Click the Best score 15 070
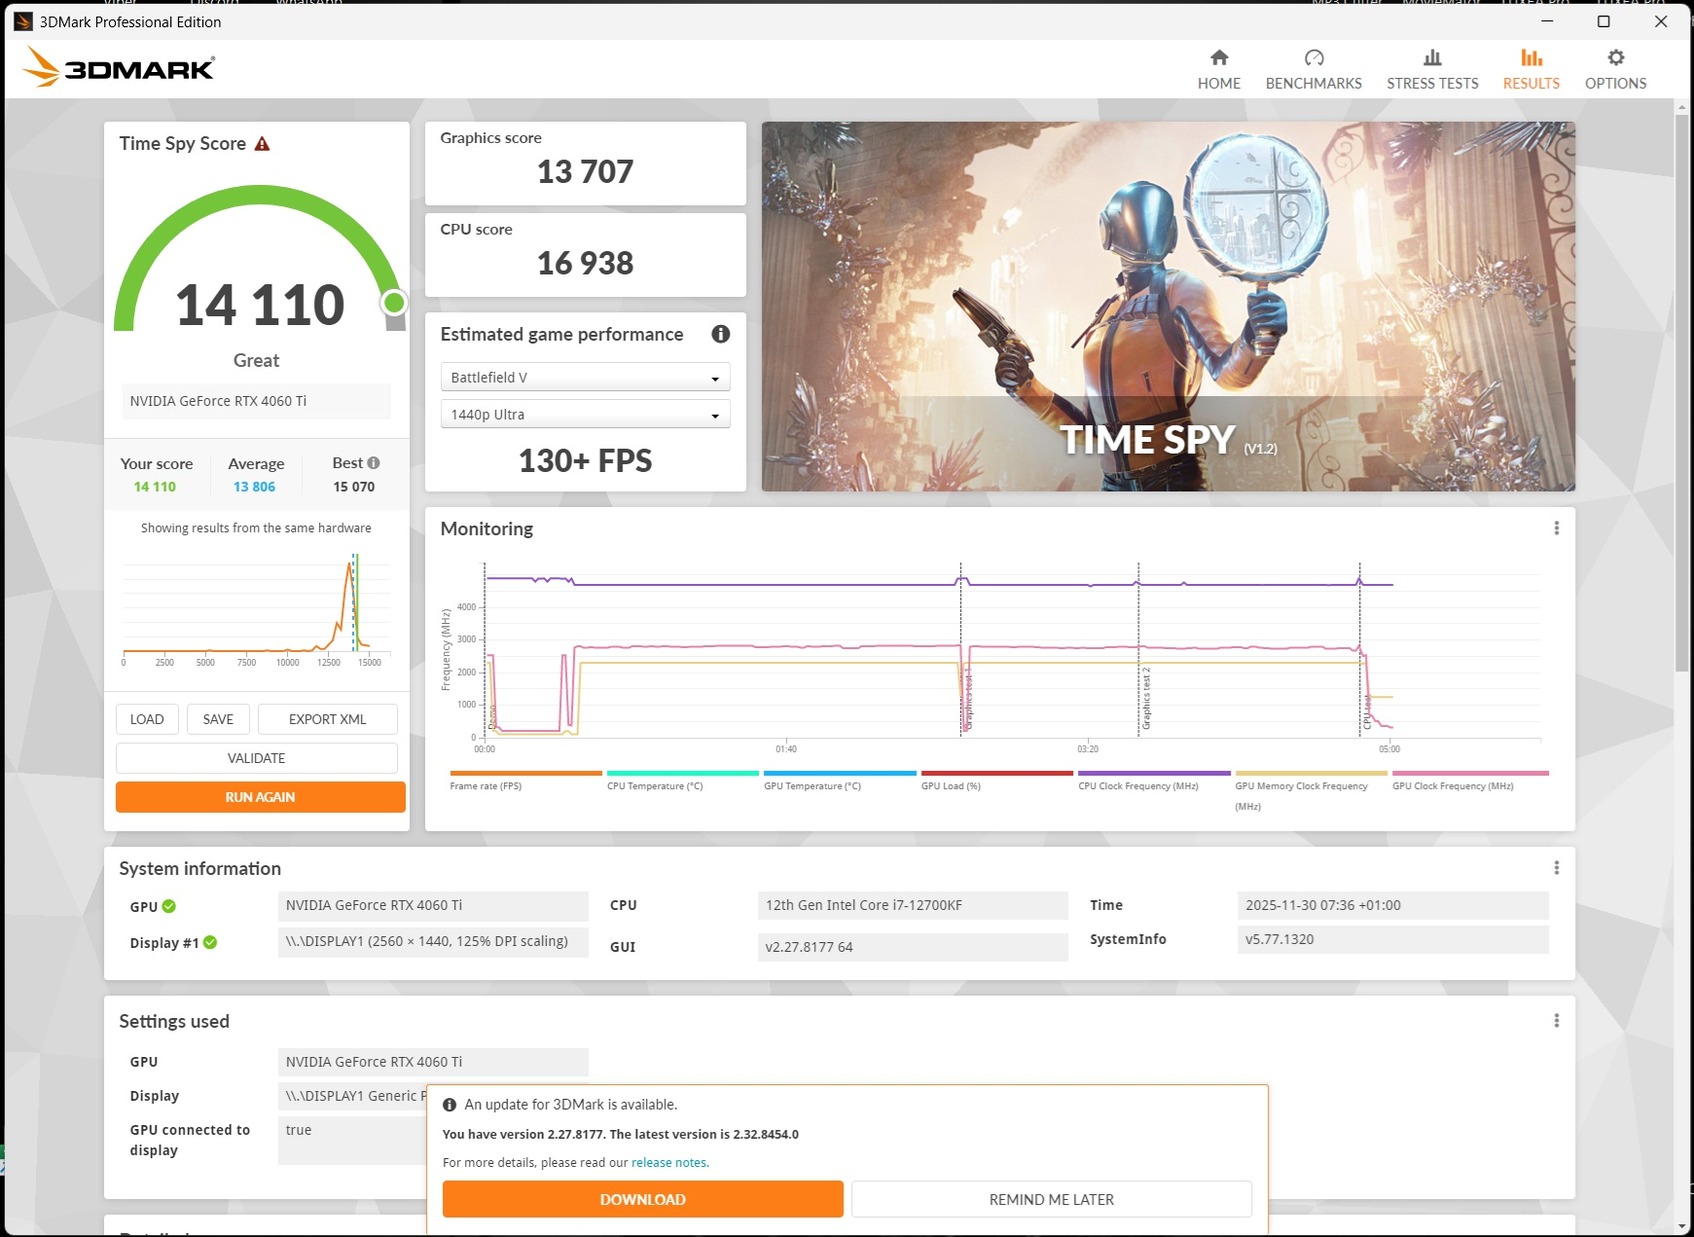Screen dimensions: 1694x1237 click(x=354, y=487)
